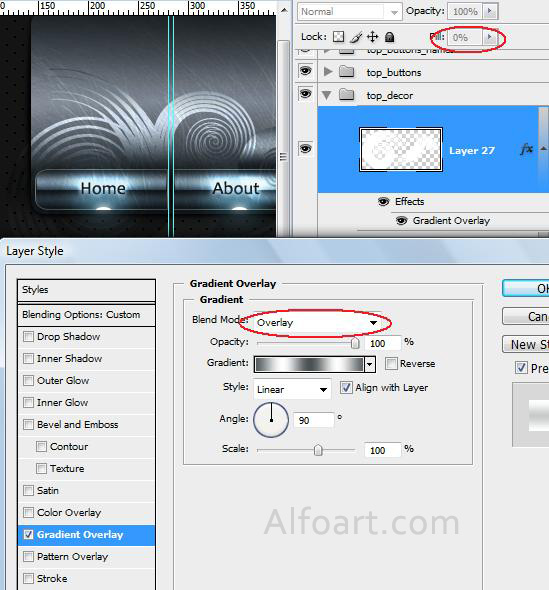Select Blending Options: Custom entry

coord(86,315)
